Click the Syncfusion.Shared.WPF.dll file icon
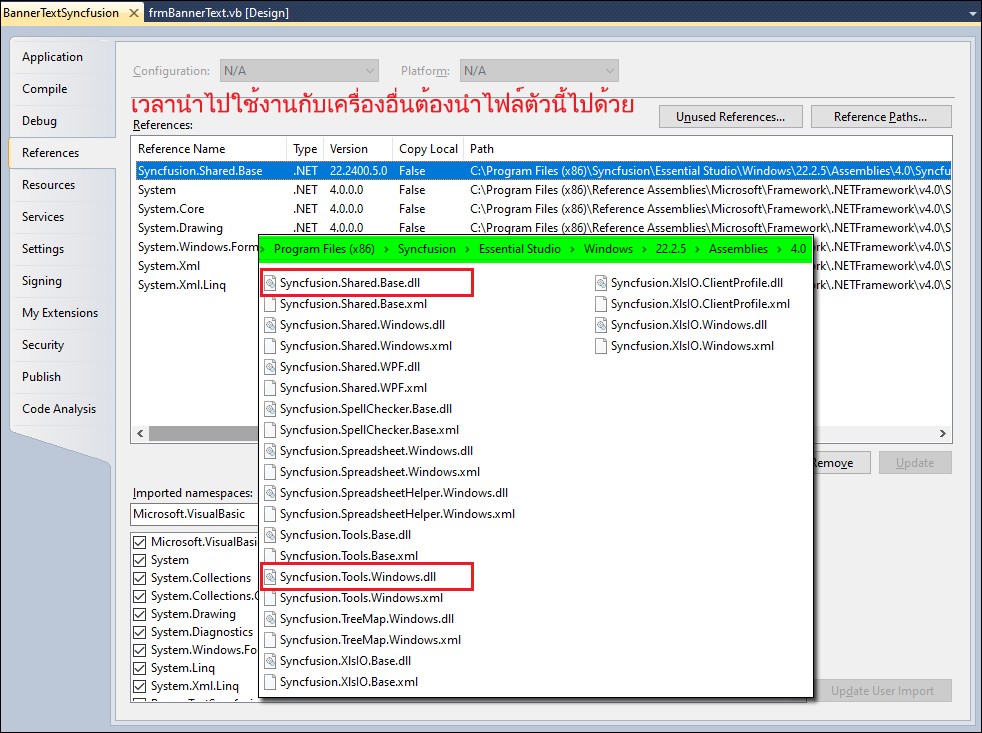 (x=270, y=367)
